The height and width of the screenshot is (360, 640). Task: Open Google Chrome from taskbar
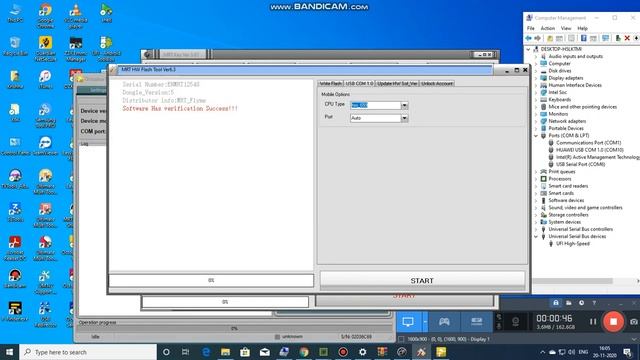pyautogui.click(x=304, y=352)
